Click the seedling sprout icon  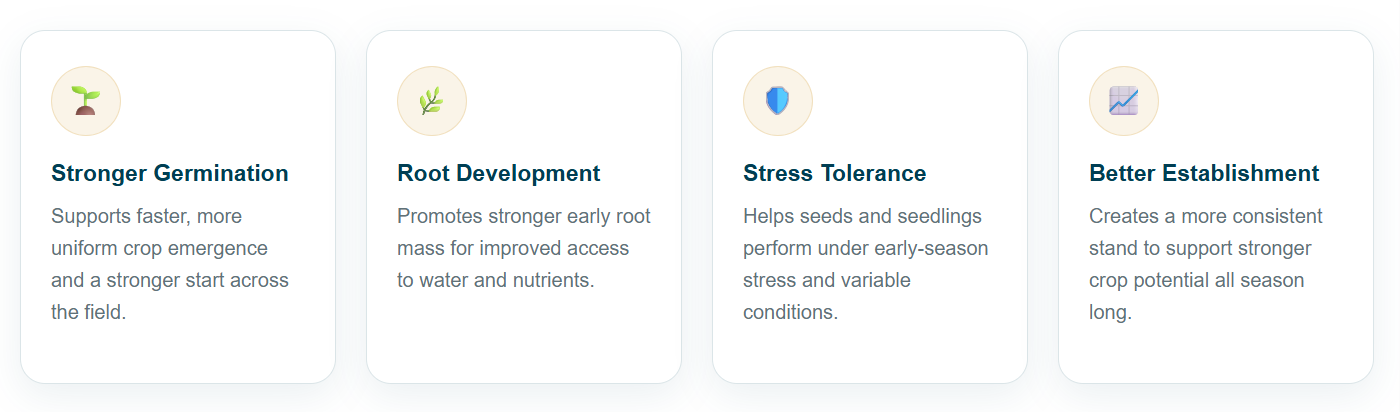click(86, 101)
